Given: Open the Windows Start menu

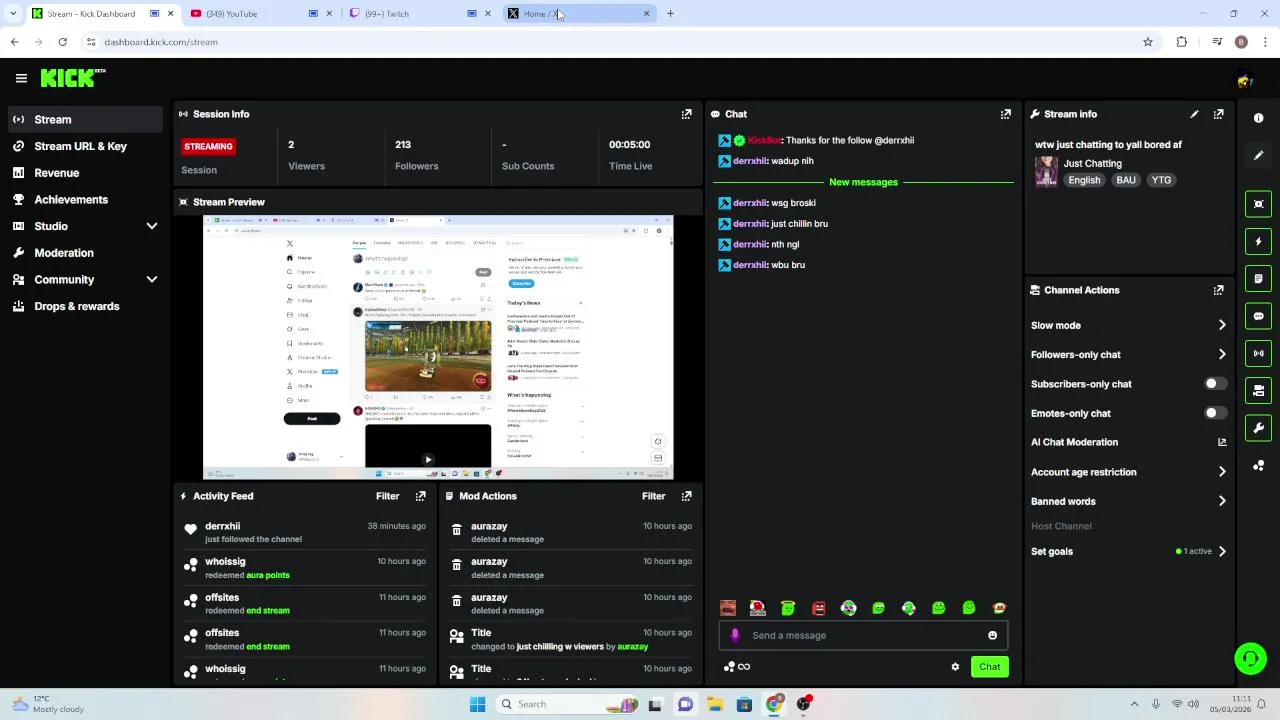Looking at the screenshot, I should point(477,704).
